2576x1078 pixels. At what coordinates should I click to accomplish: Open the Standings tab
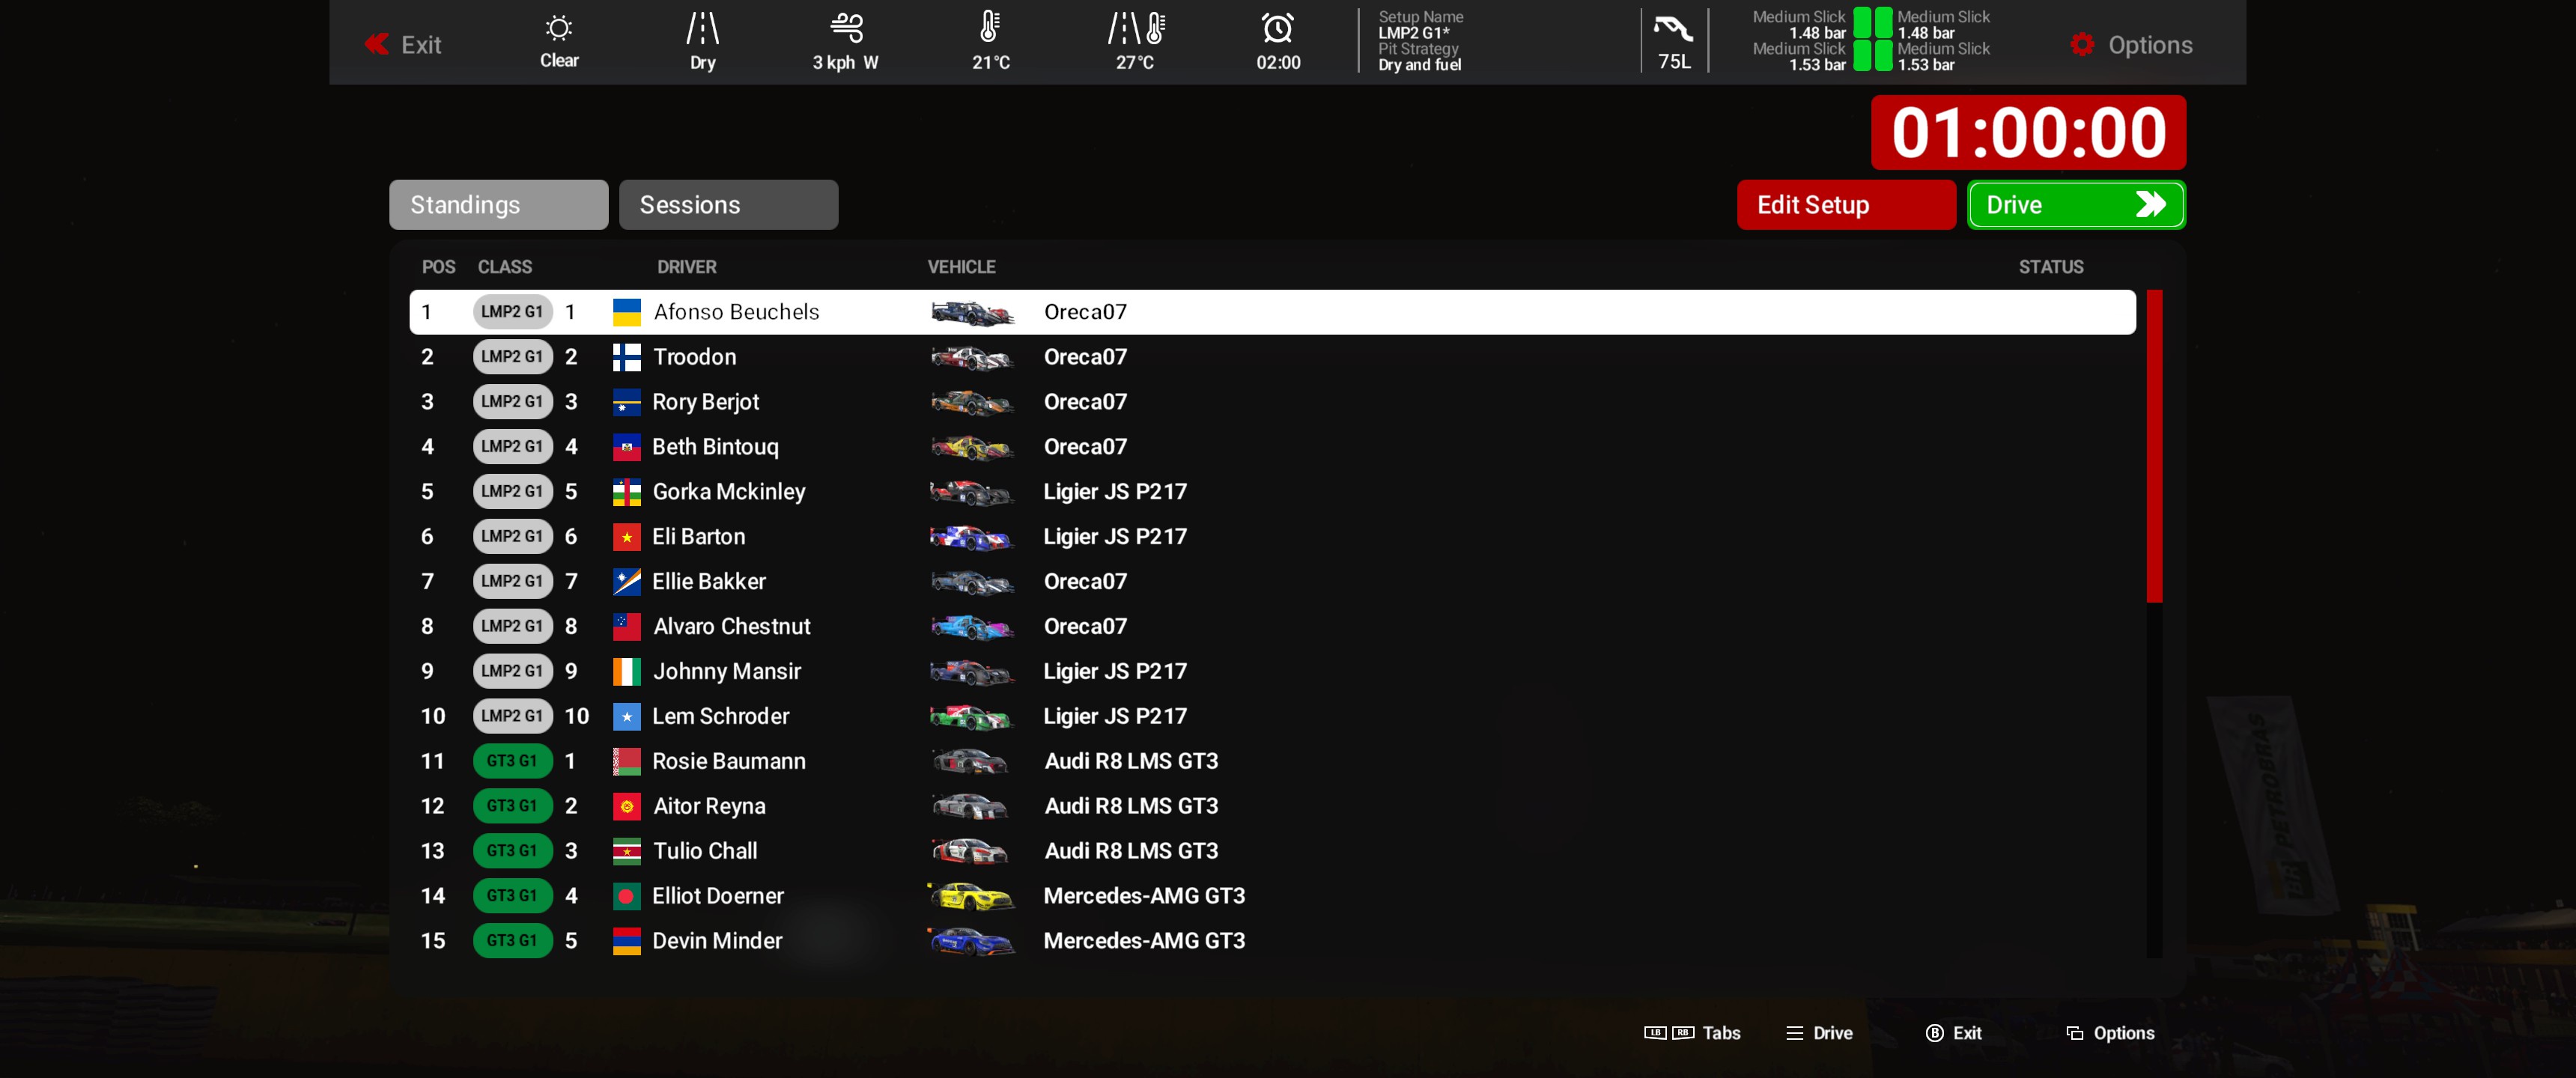click(x=498, y=205)
